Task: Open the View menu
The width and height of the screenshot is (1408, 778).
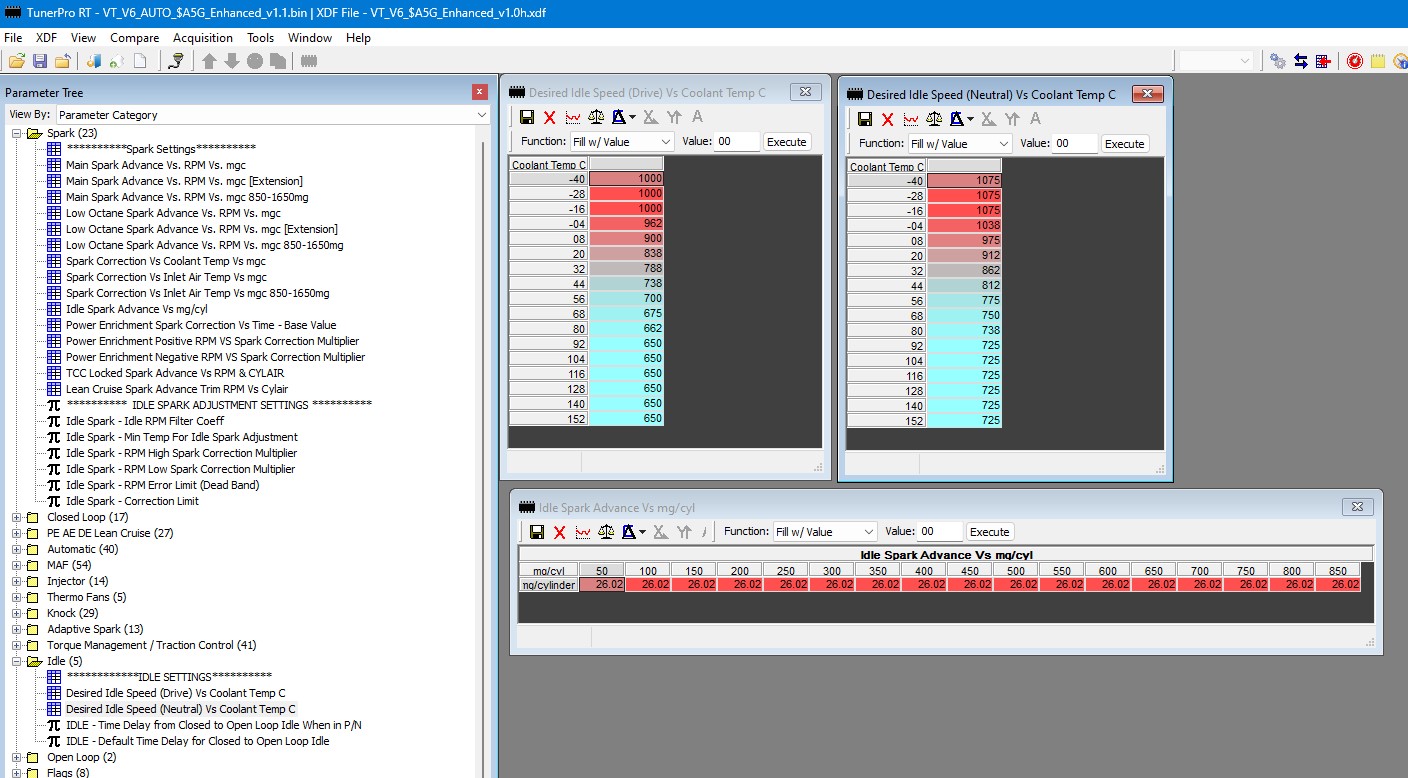Action: point(84,38)
